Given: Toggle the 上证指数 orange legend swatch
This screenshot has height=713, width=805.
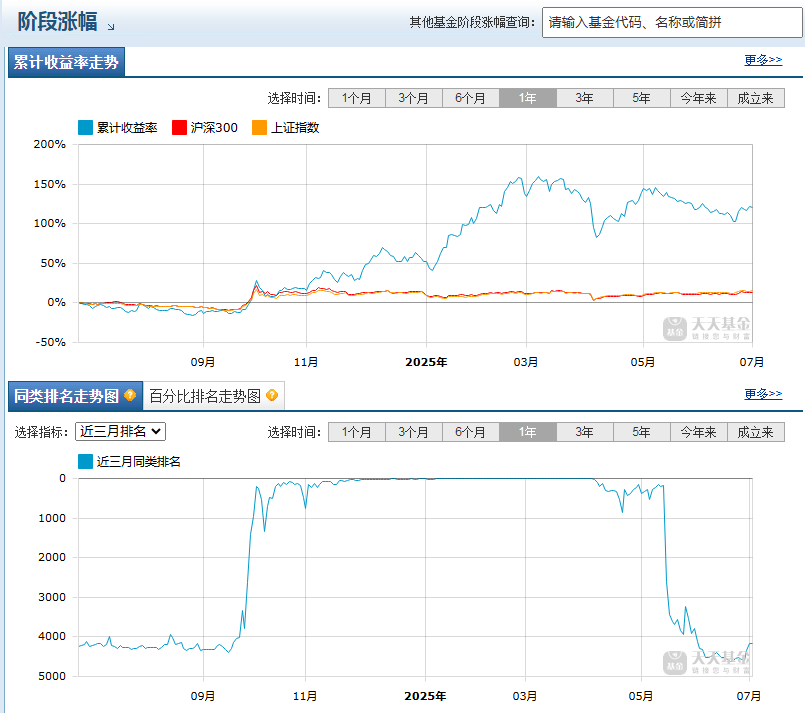Looking at the screenshot, I should pyautogui.click(x=259, y=127).
